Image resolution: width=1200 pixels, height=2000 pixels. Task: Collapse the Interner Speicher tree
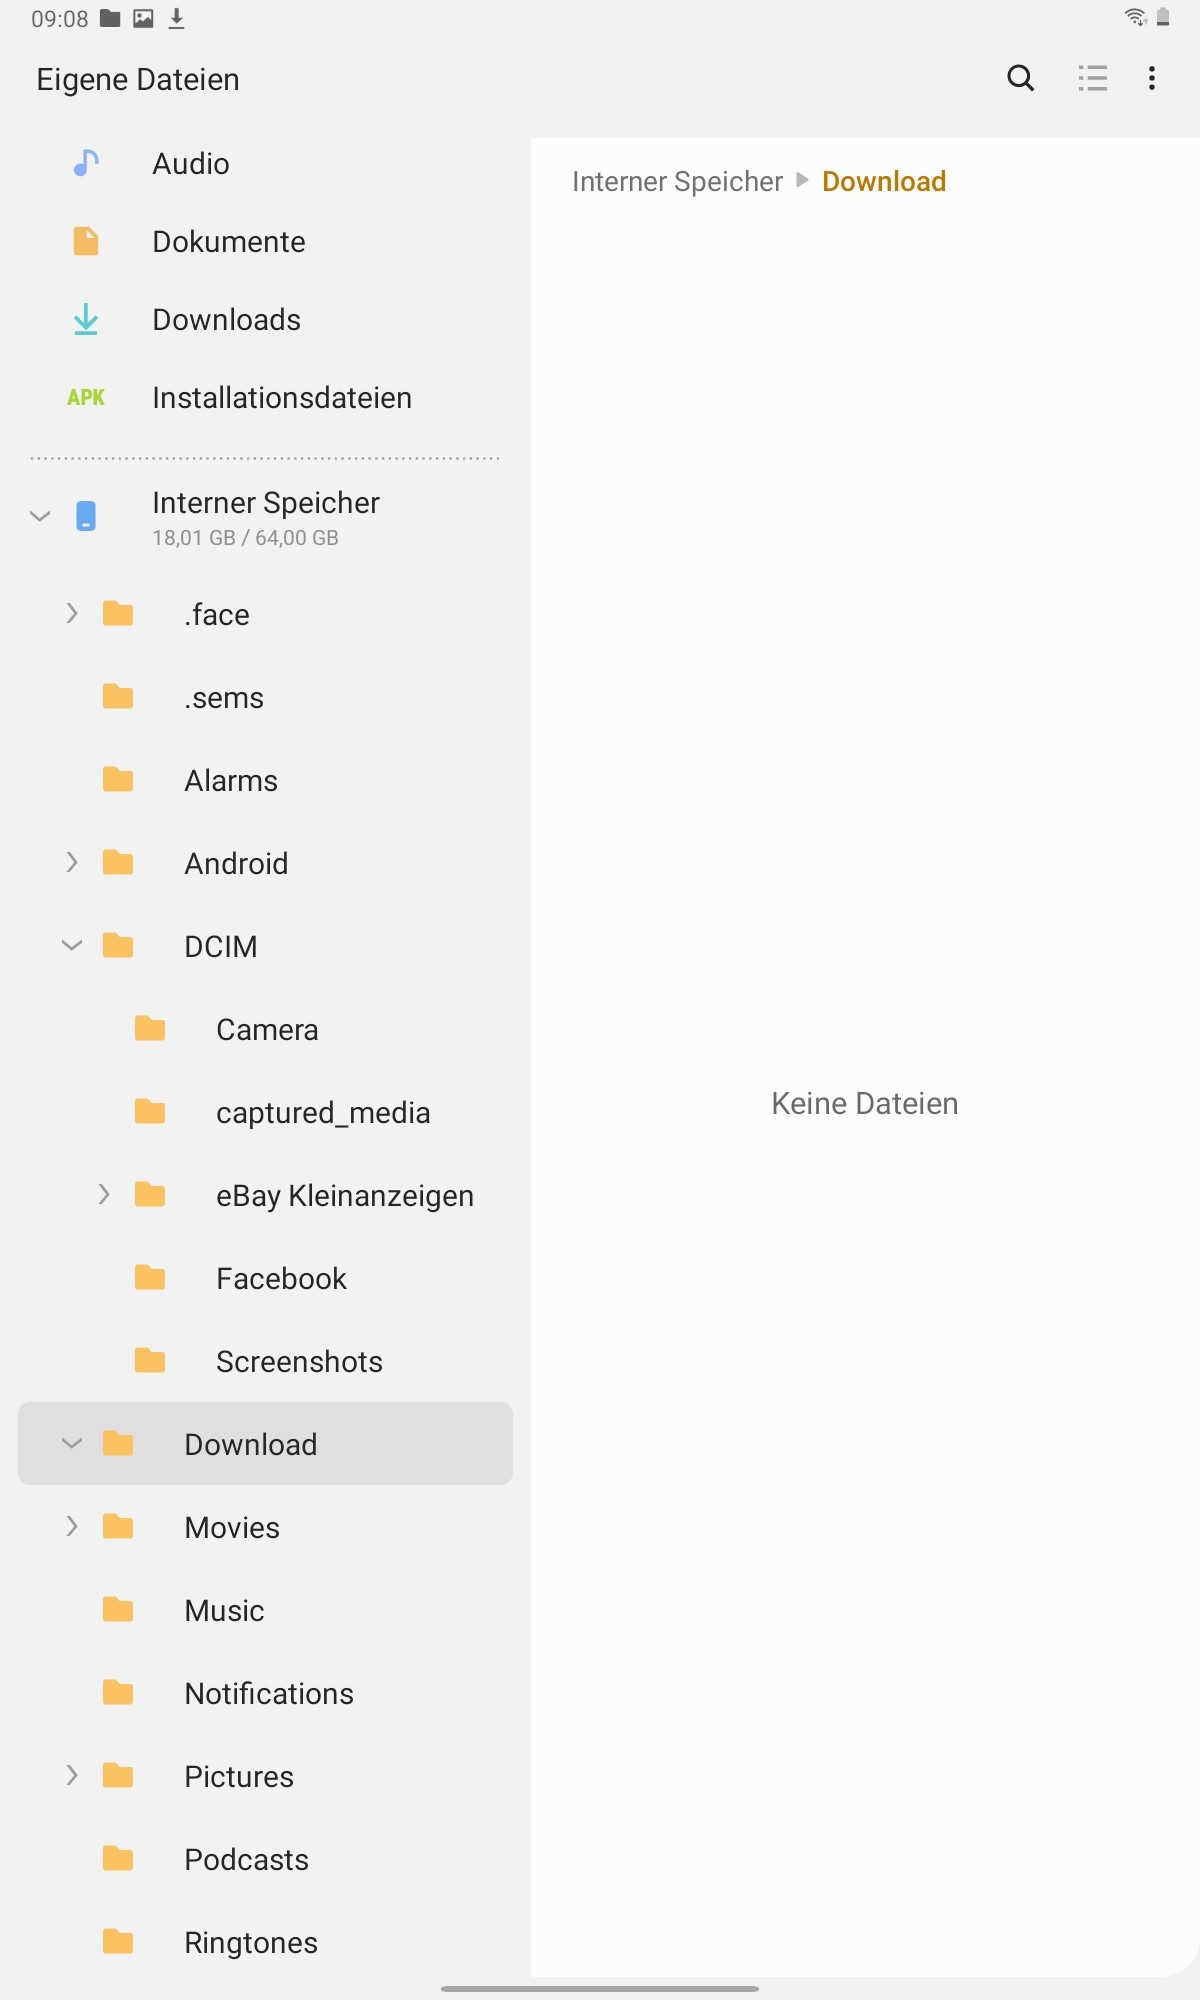pos(40,516)
